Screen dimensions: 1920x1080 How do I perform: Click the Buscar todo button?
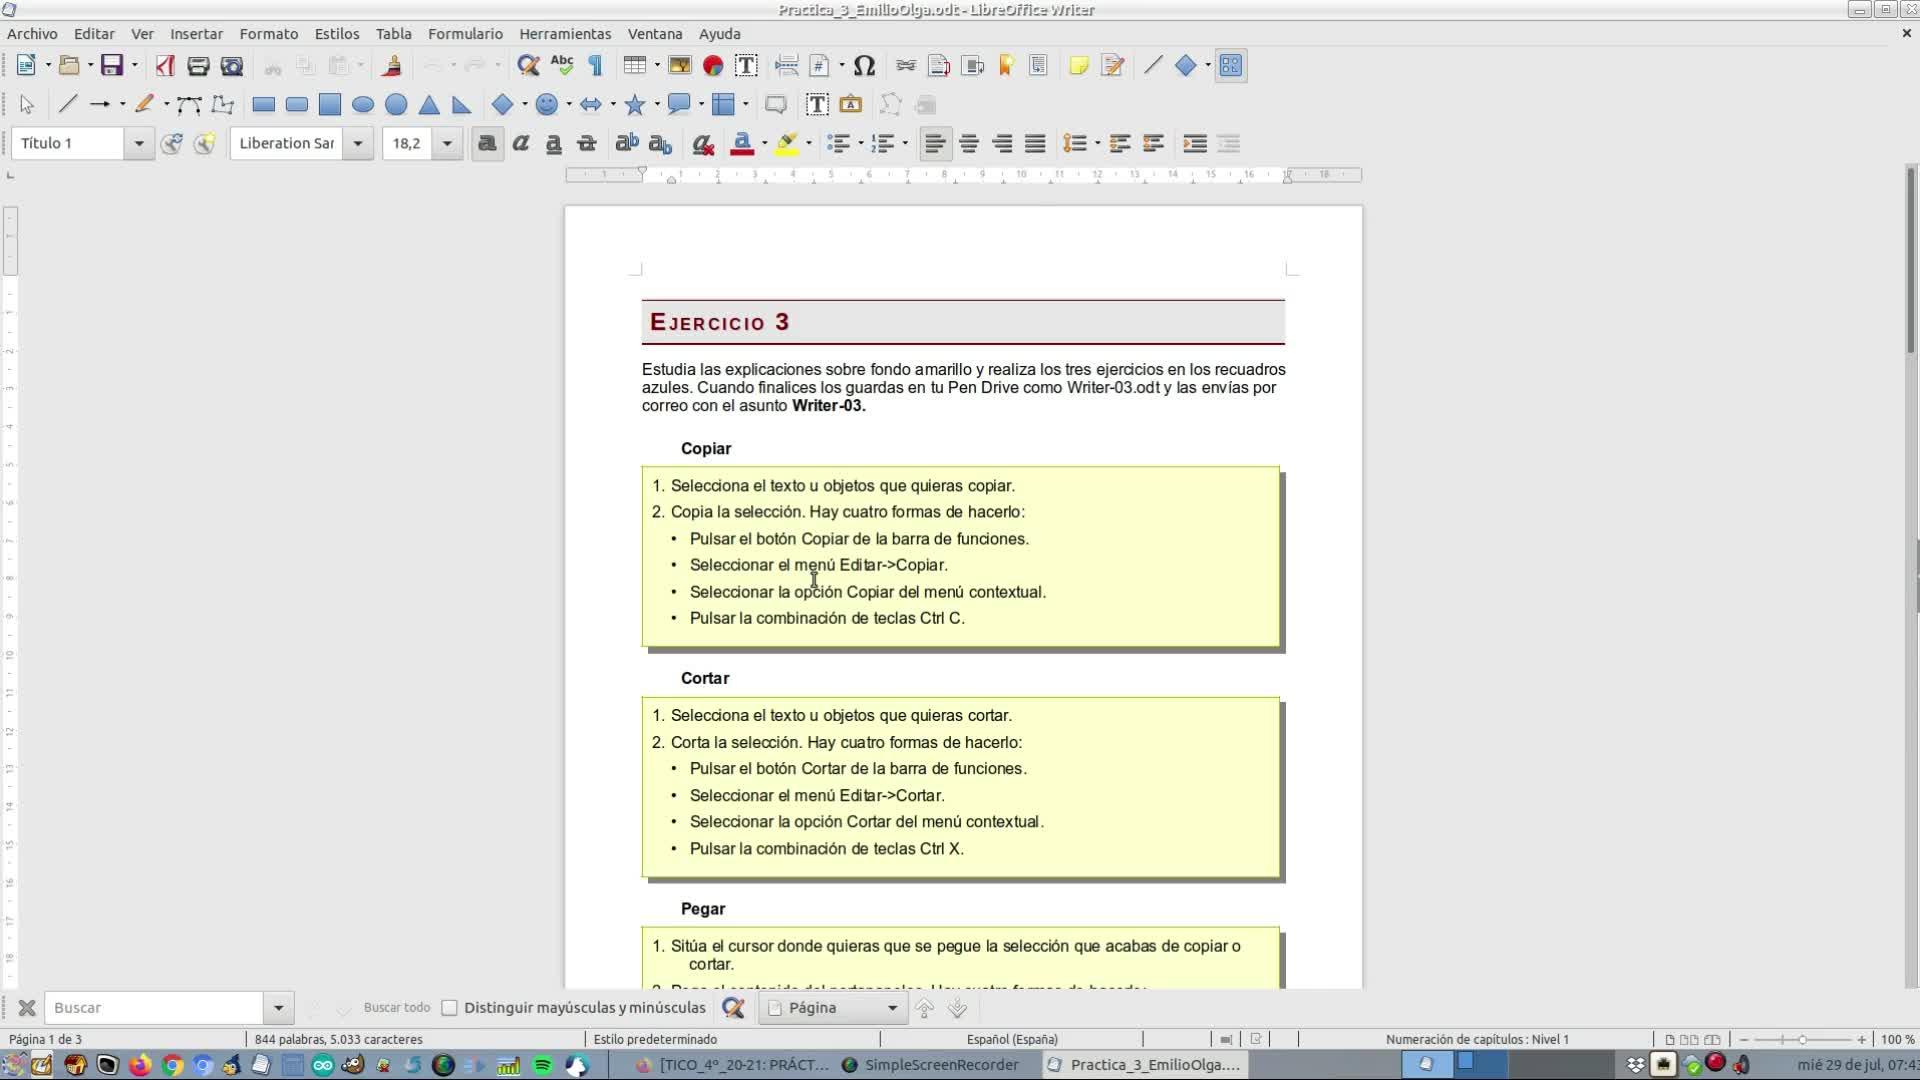pos(396,1008)
